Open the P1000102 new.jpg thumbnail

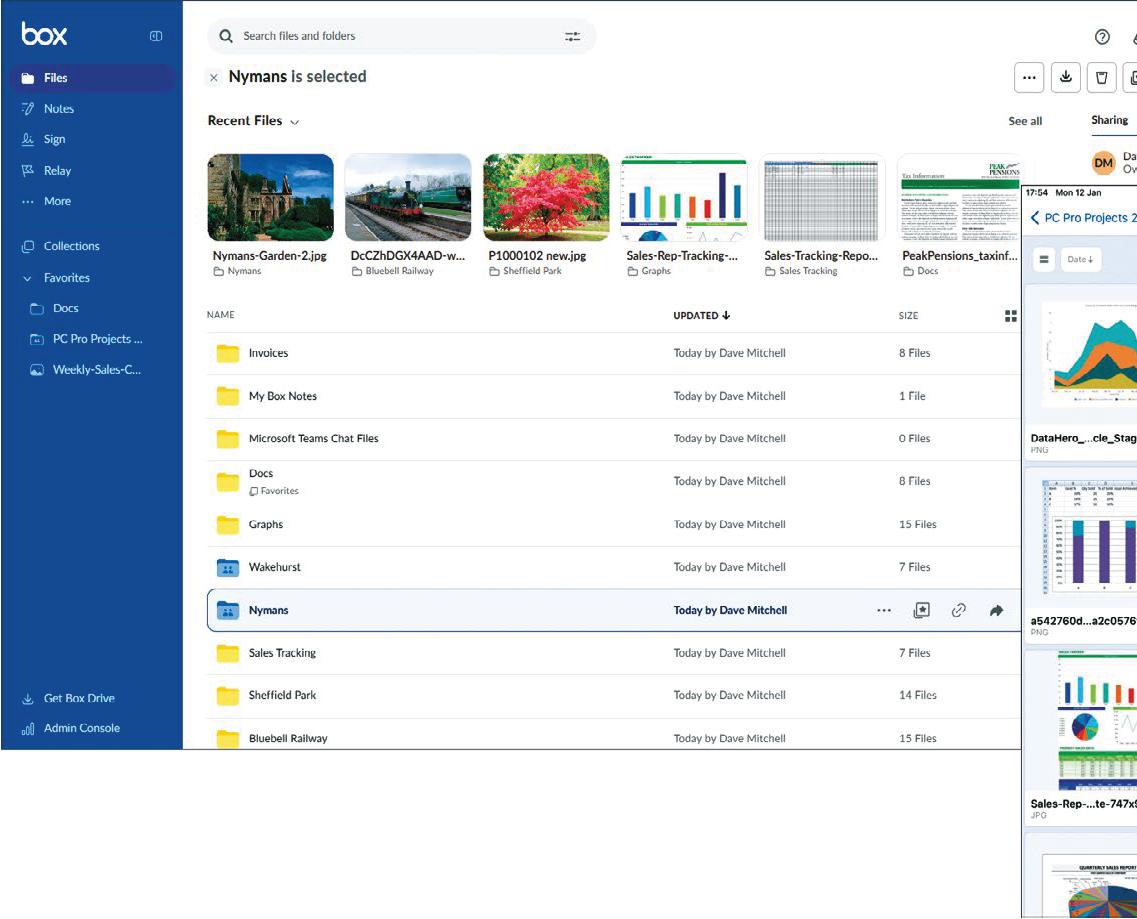point(546,197)
